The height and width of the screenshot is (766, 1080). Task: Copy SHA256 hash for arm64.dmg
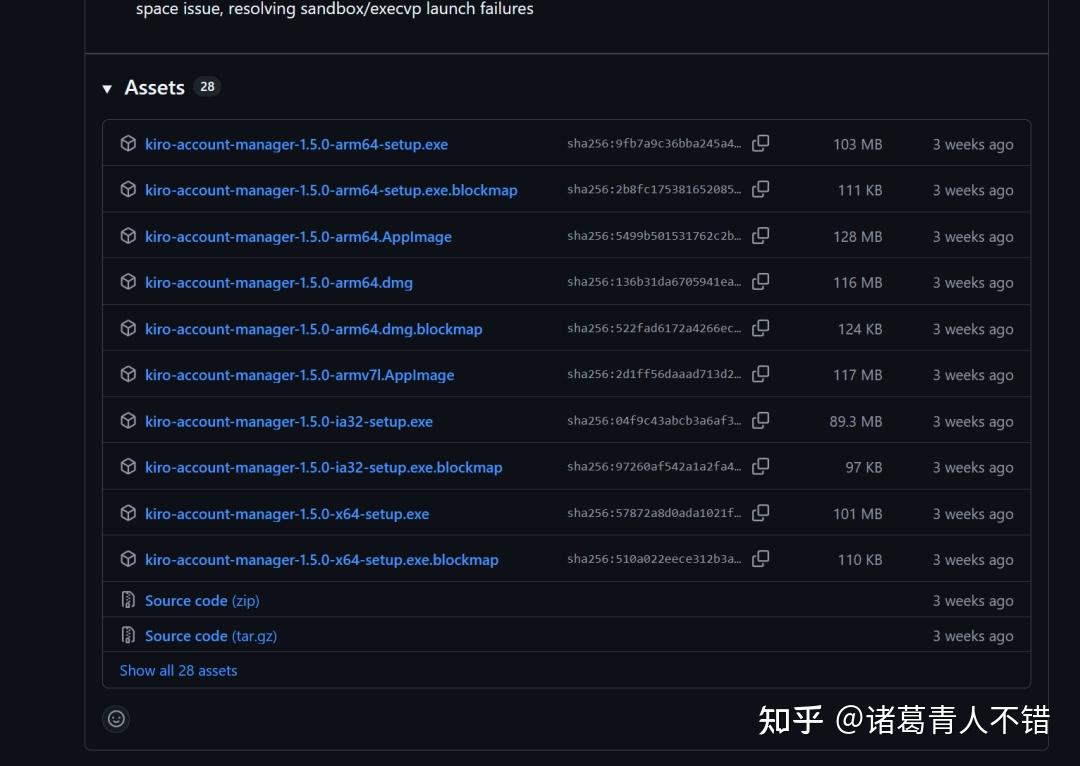[x=760, y=283]
